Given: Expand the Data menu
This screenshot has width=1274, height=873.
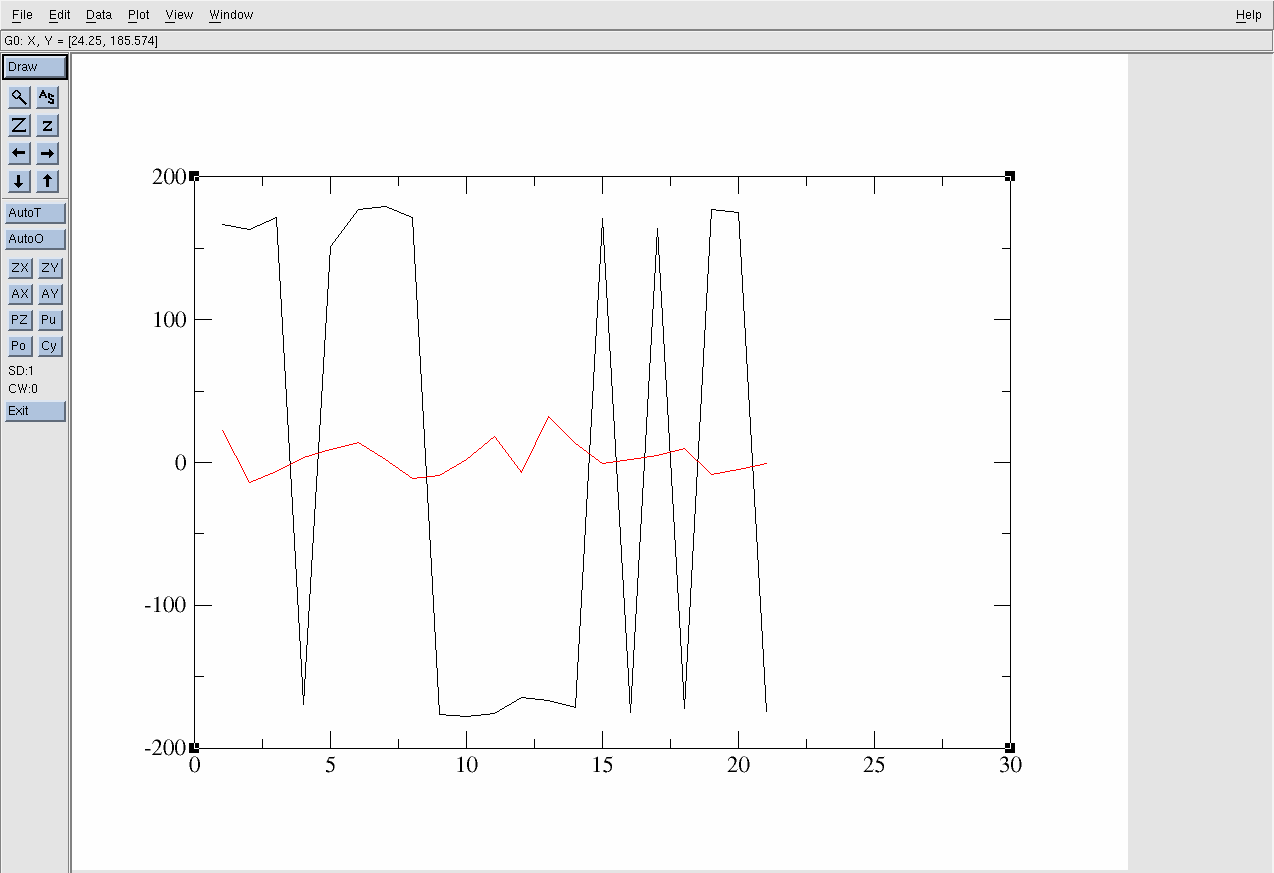Looking at the screenshot, I should tap(99, 15).
